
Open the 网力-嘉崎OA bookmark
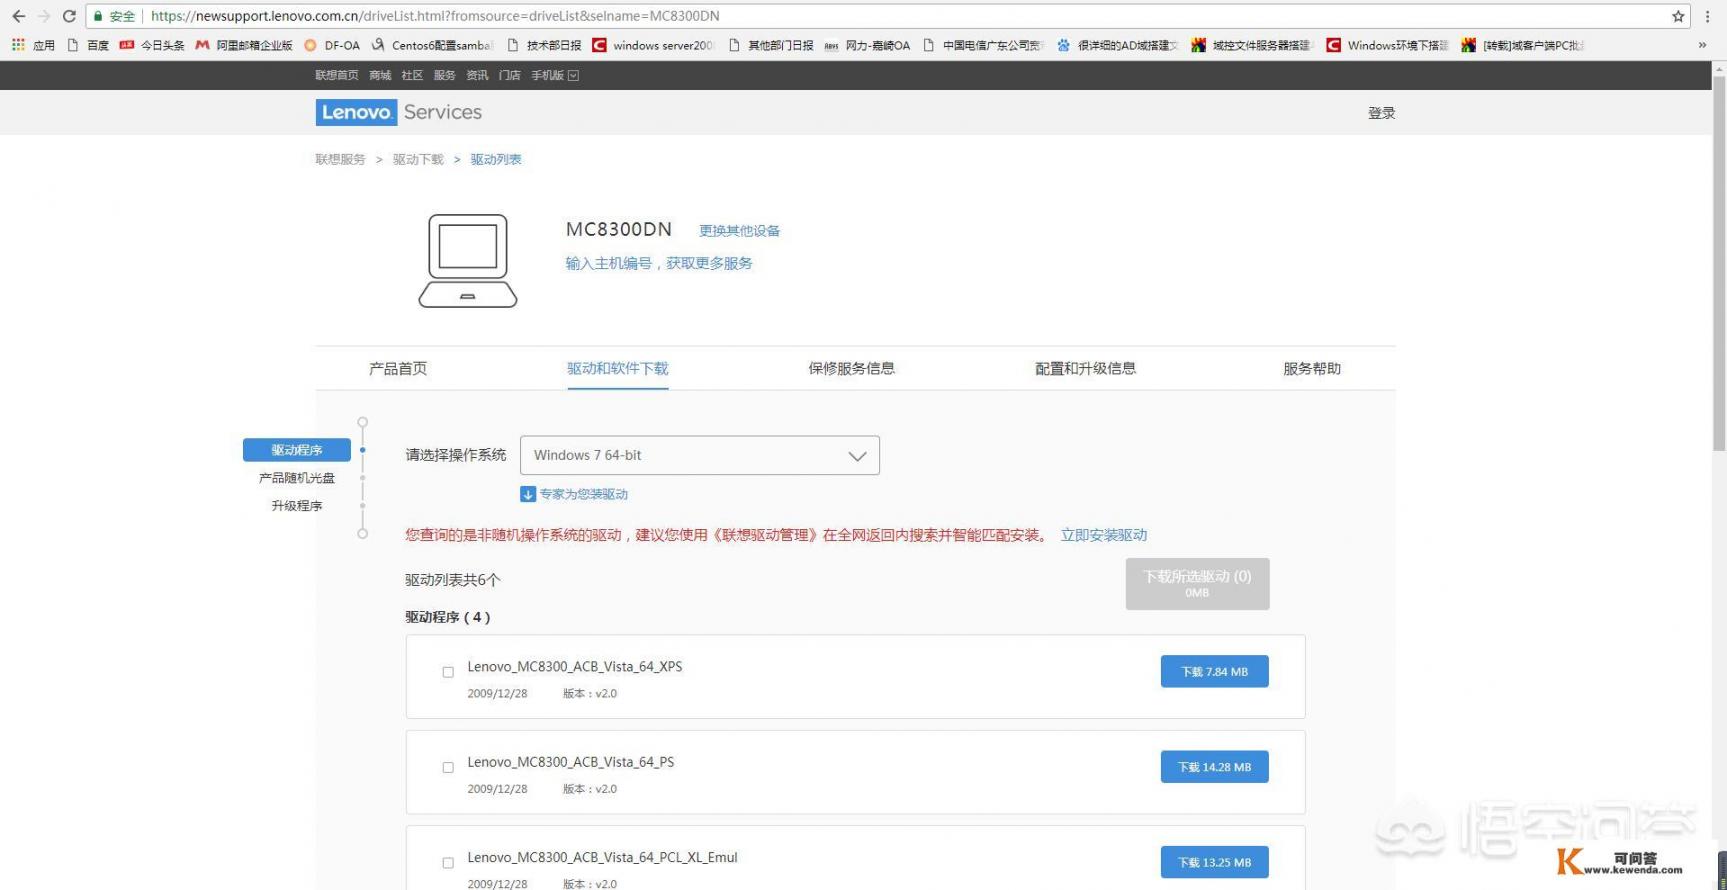pos(867,45)
